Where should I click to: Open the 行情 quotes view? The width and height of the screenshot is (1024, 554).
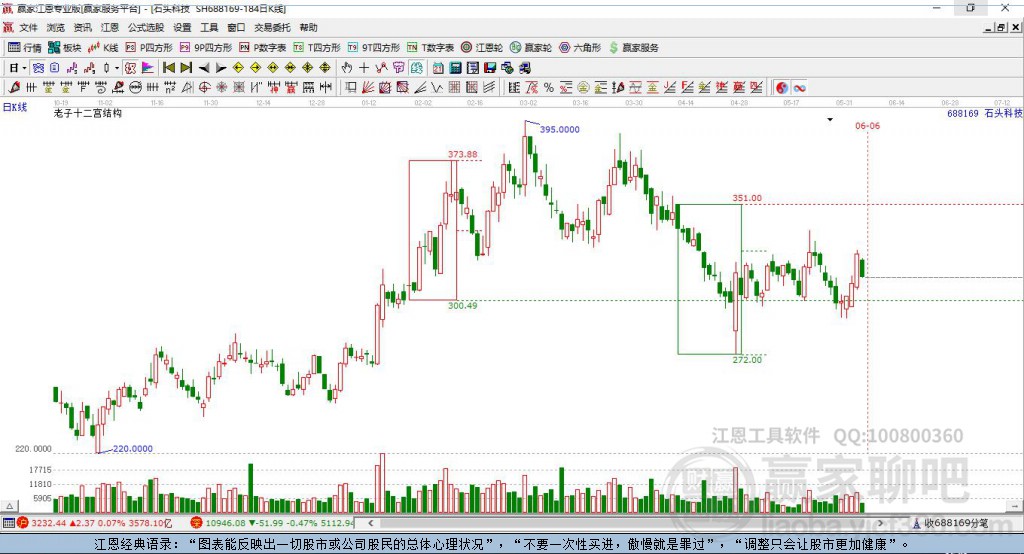[x=25, y=48]
